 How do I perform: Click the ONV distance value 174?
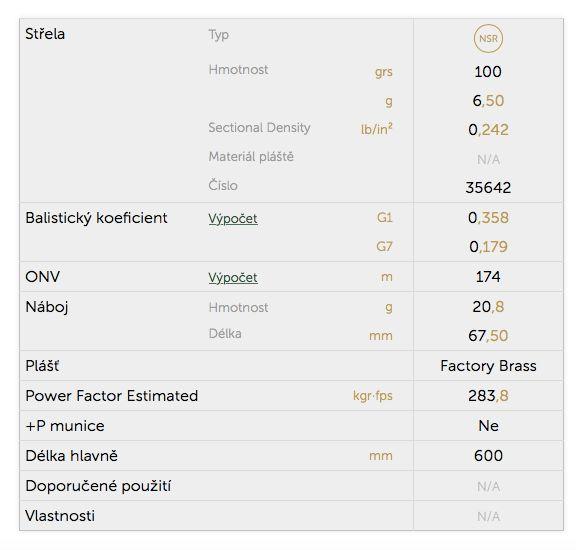coord(488,277)
